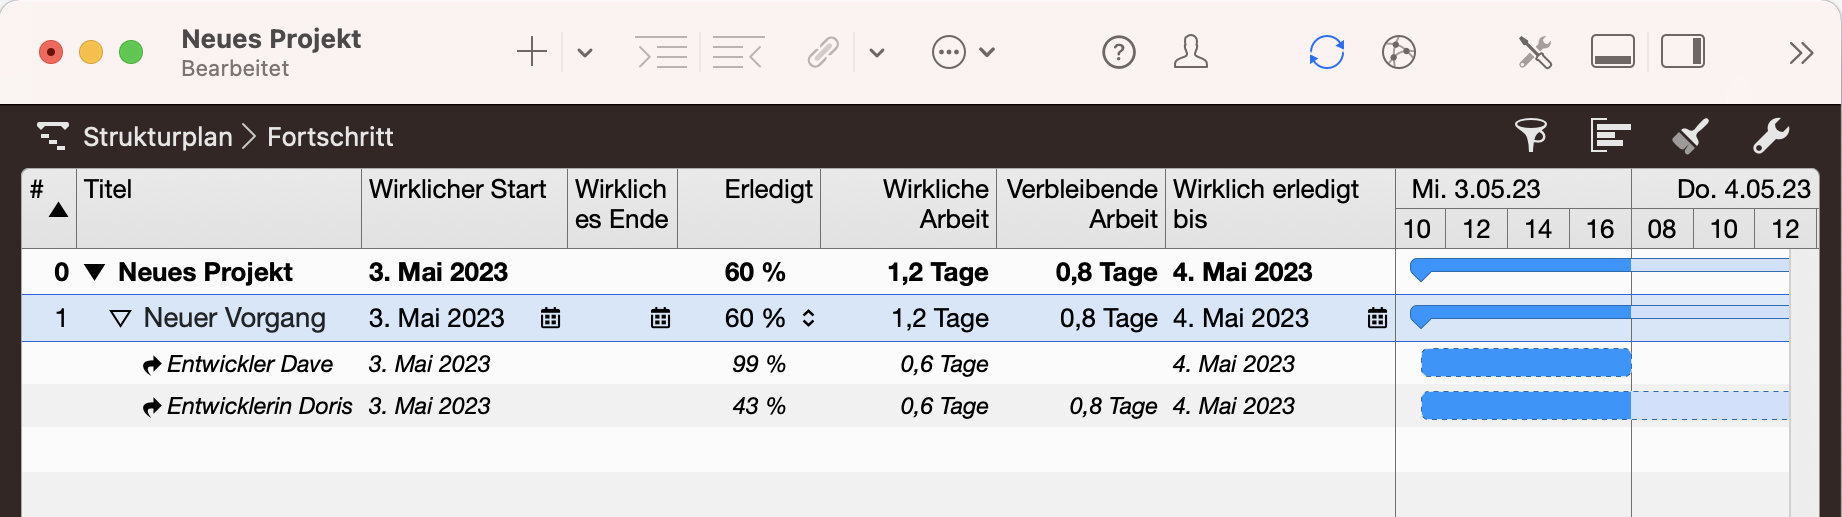Open the more actions ellipsis menu
The width and height of the screenshot is (1842, 517).
949,52
